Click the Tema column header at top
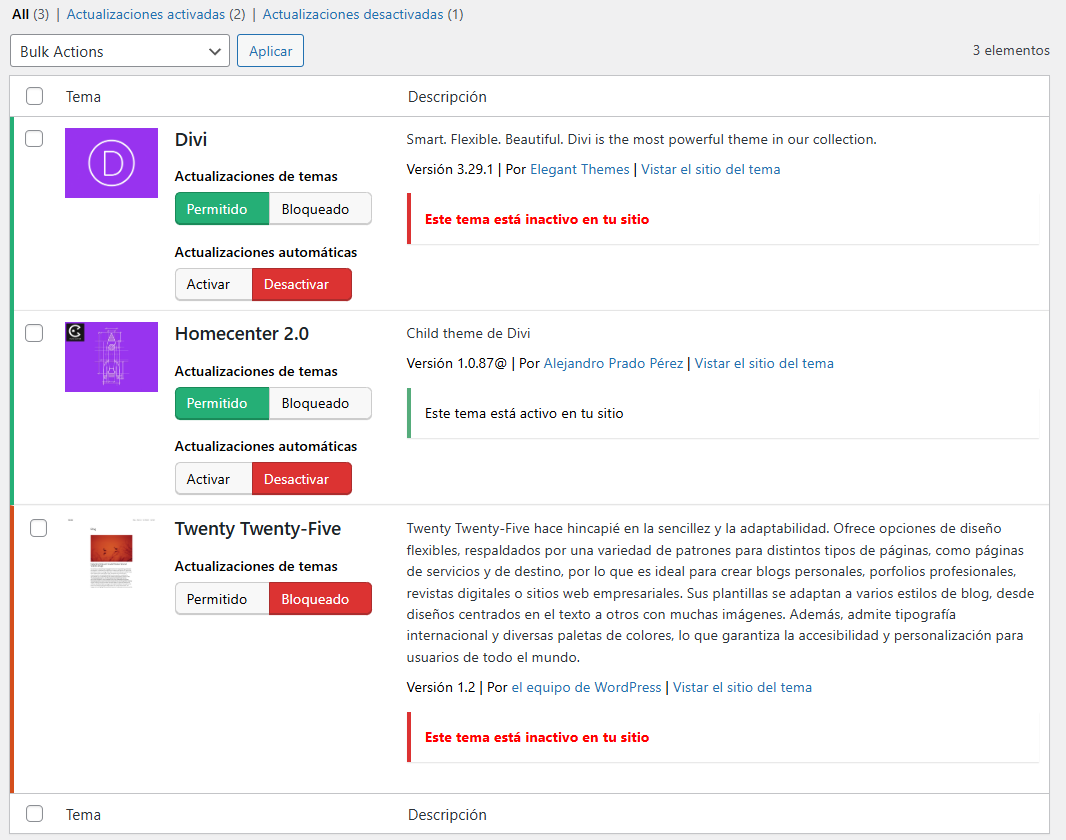Image resolution: width=1066 pixels, height=840 pixels. tap(83, 97)
